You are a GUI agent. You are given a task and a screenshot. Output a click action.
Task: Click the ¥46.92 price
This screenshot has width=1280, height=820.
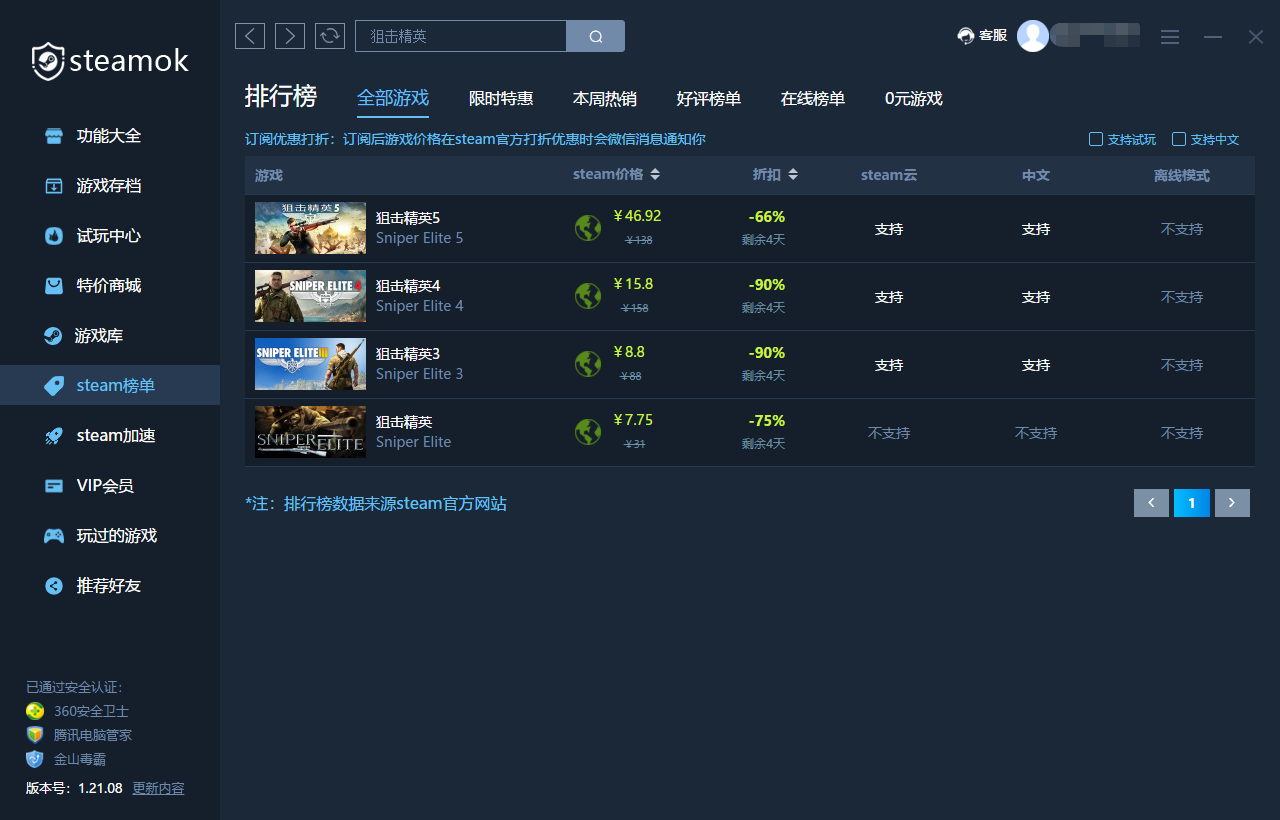coord(637,216)
